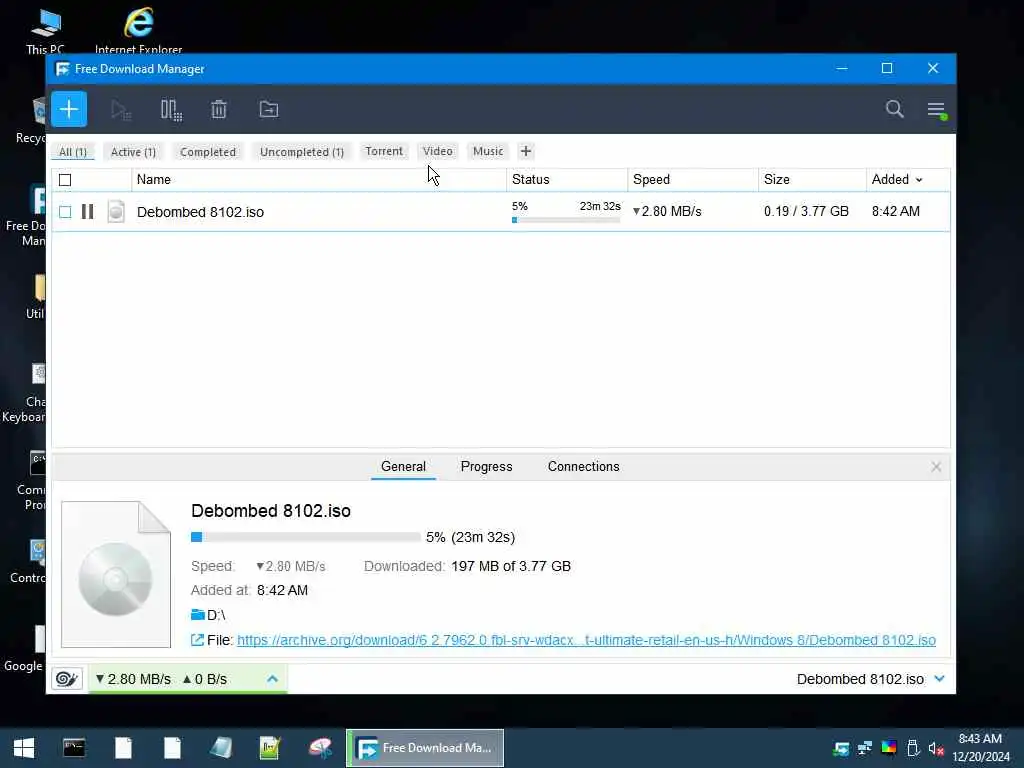Select the Completed filter tab
Screen dimensions: 1024x768
[208, 152]
